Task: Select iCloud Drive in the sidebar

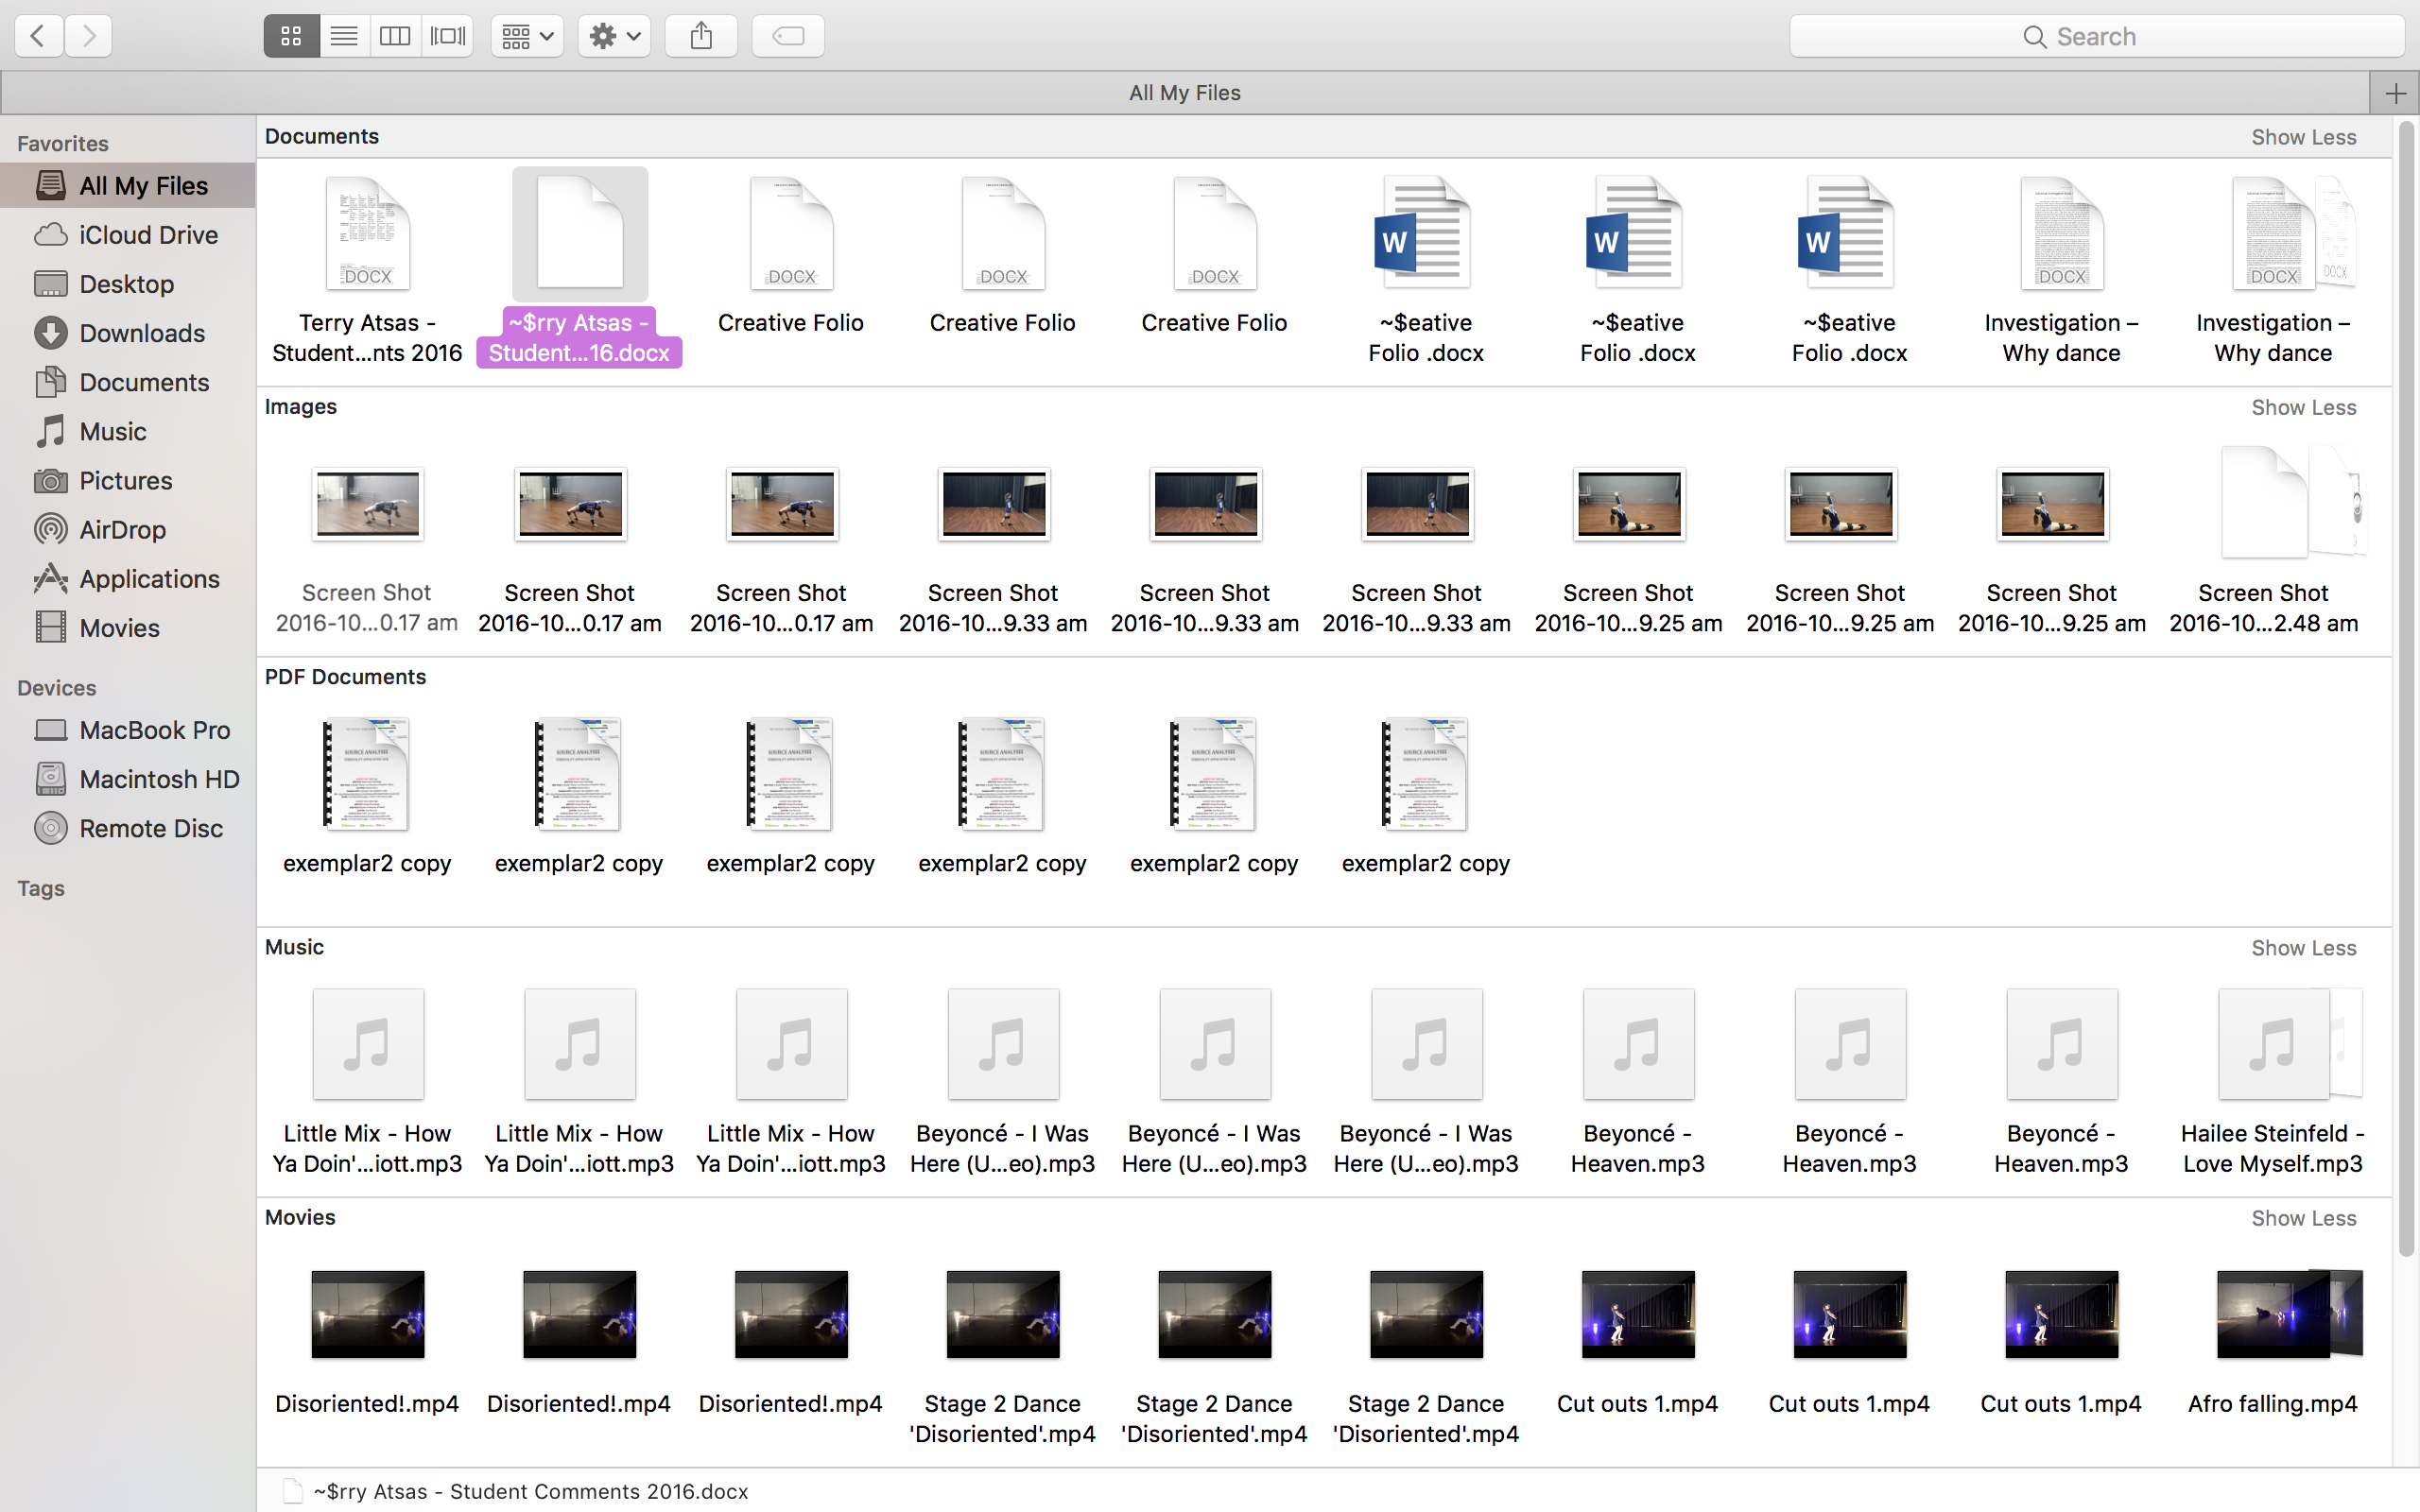Action: (x=148, y=235)
